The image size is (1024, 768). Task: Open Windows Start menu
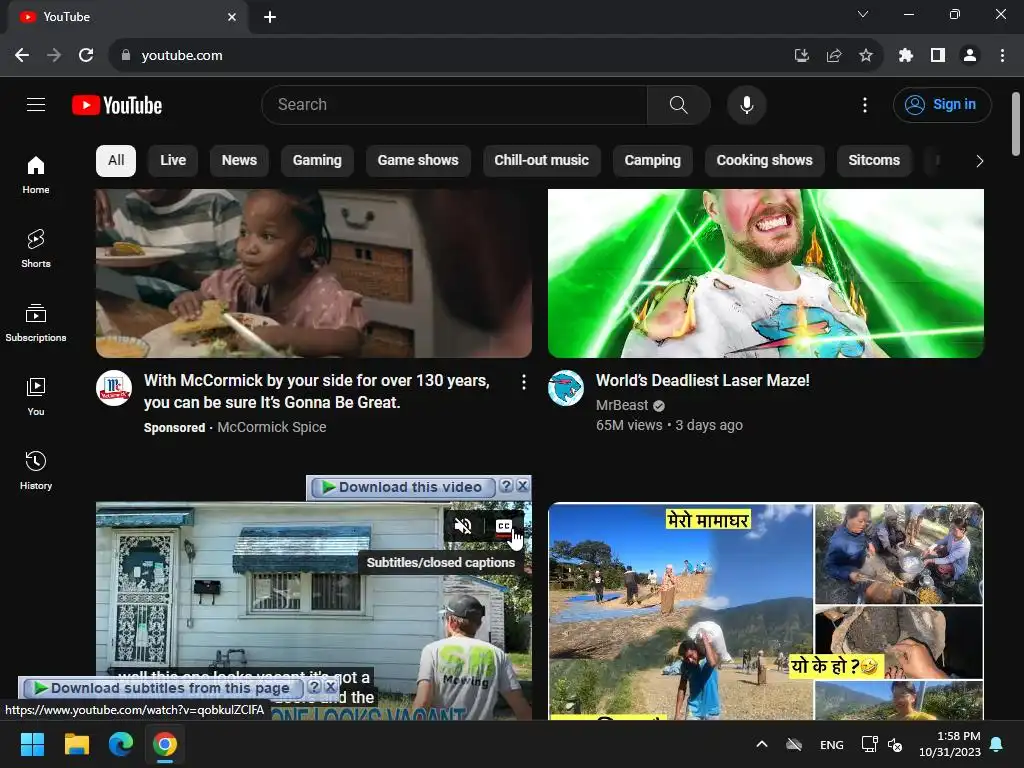click(32, 744)
